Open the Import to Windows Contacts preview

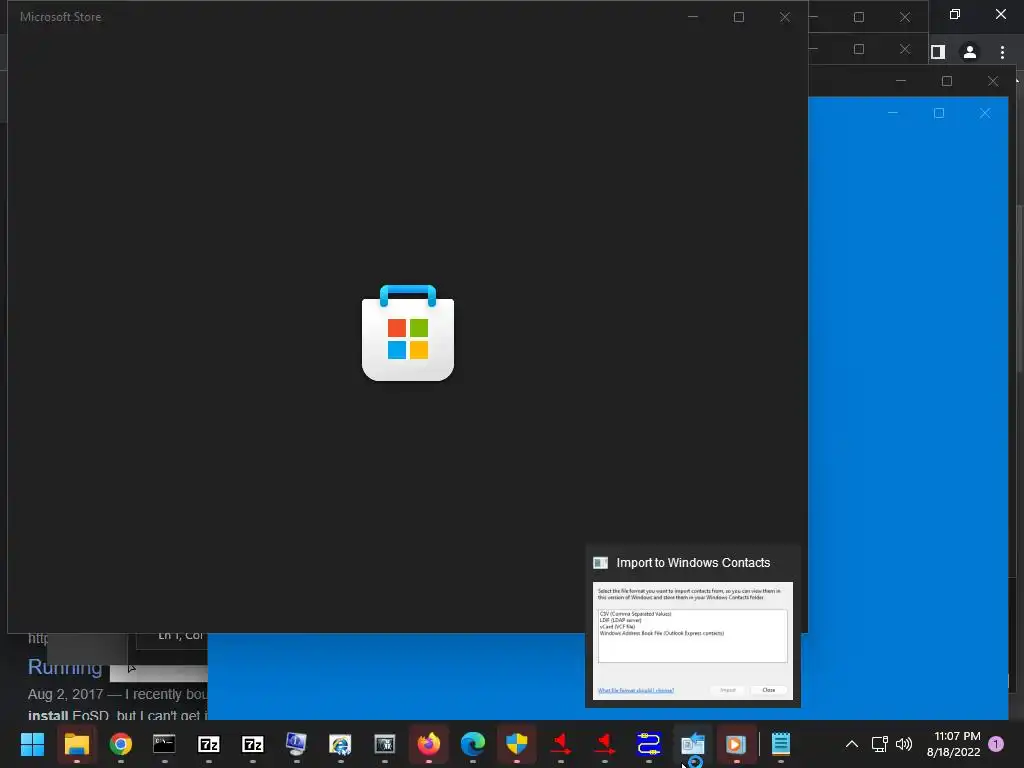pos(692,640)
